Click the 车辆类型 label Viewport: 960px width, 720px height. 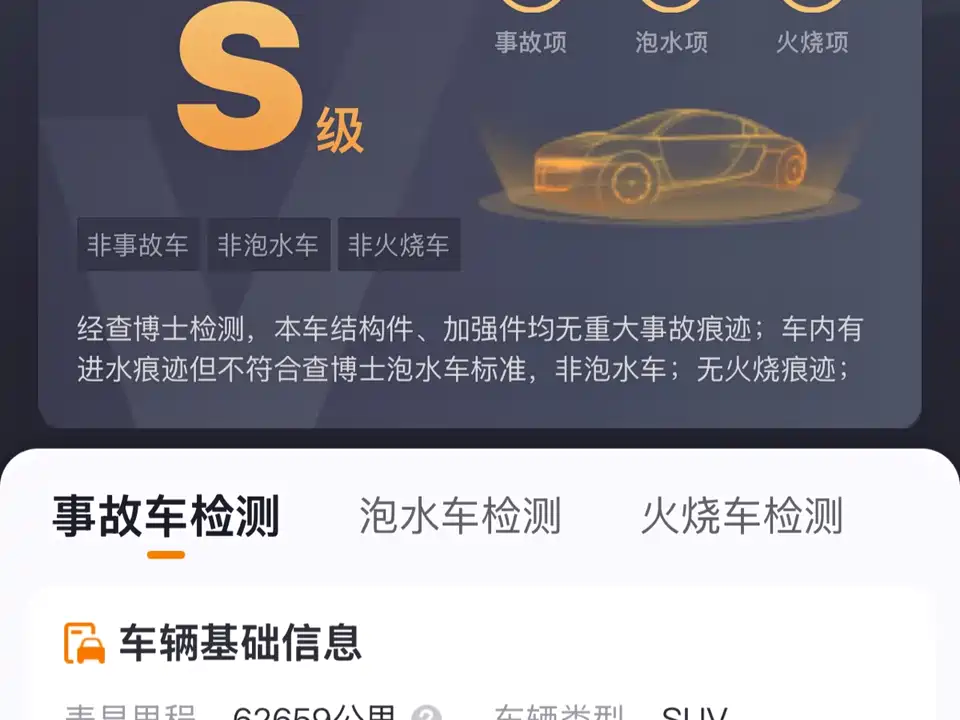coord(558,713)
